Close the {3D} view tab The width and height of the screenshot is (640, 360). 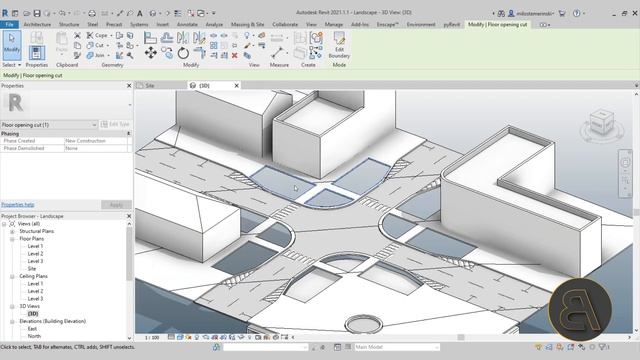(x=236, y=86)
